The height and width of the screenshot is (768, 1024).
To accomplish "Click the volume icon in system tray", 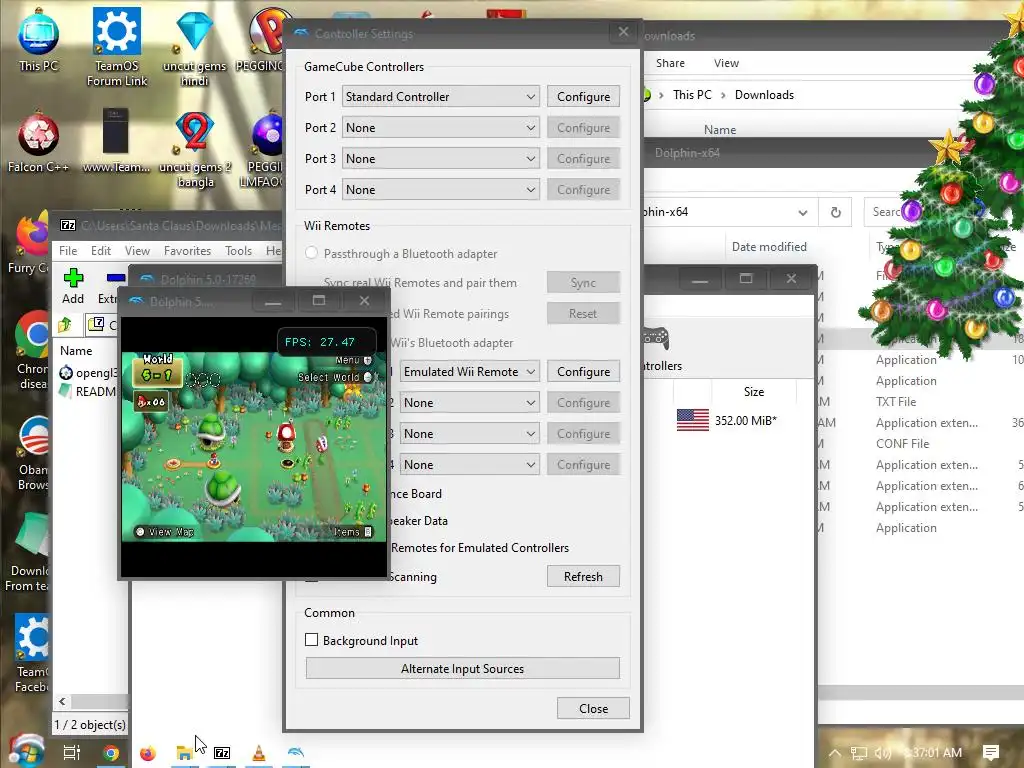I will pos(882,753).
